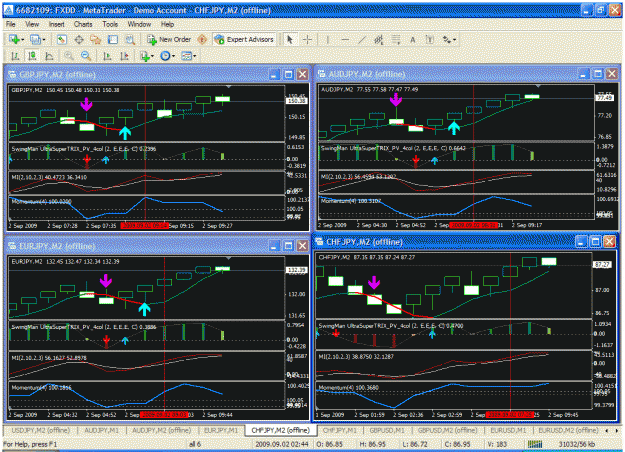Click the New Chart toolbar icon
This screenshot has width=625, height=452.
[14, 39]
